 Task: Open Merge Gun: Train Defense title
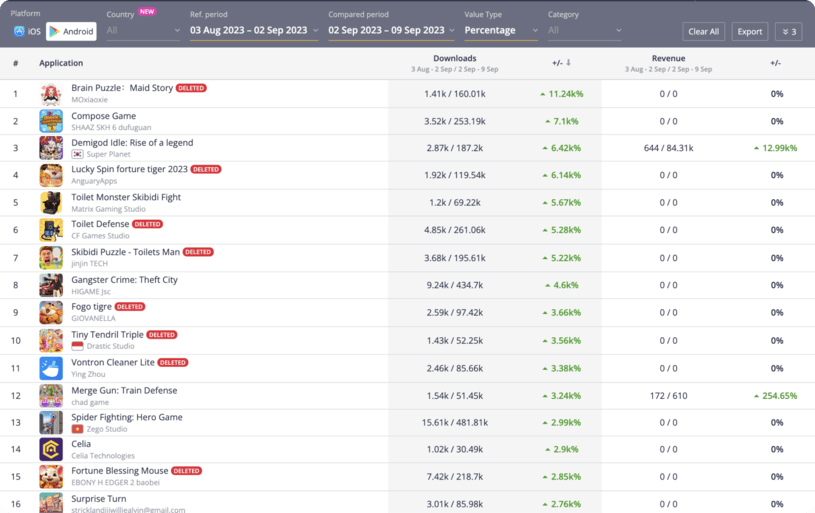pyautogui.click(x=124, y=390)
